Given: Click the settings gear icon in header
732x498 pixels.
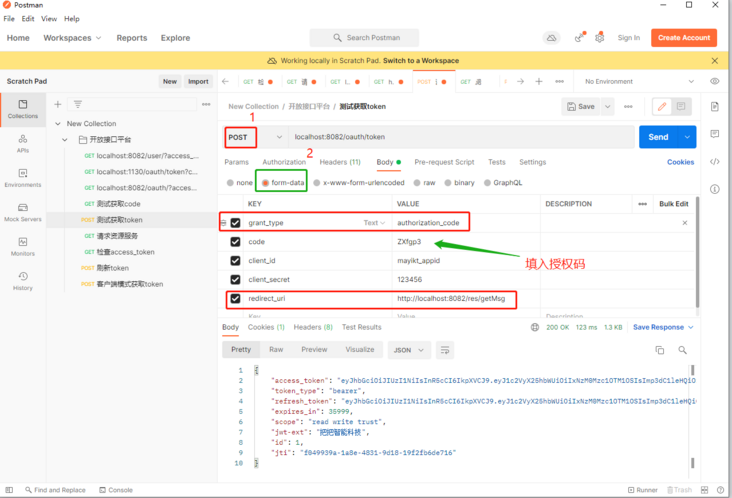Looking at the screenshot, I should click(x=599, y=38).
